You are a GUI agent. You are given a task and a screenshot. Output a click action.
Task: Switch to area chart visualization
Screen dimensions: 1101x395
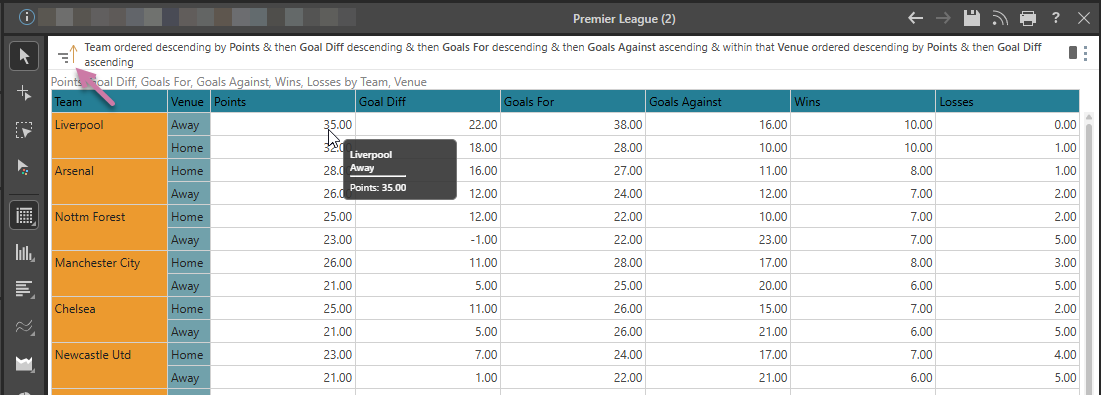(25, 363)
